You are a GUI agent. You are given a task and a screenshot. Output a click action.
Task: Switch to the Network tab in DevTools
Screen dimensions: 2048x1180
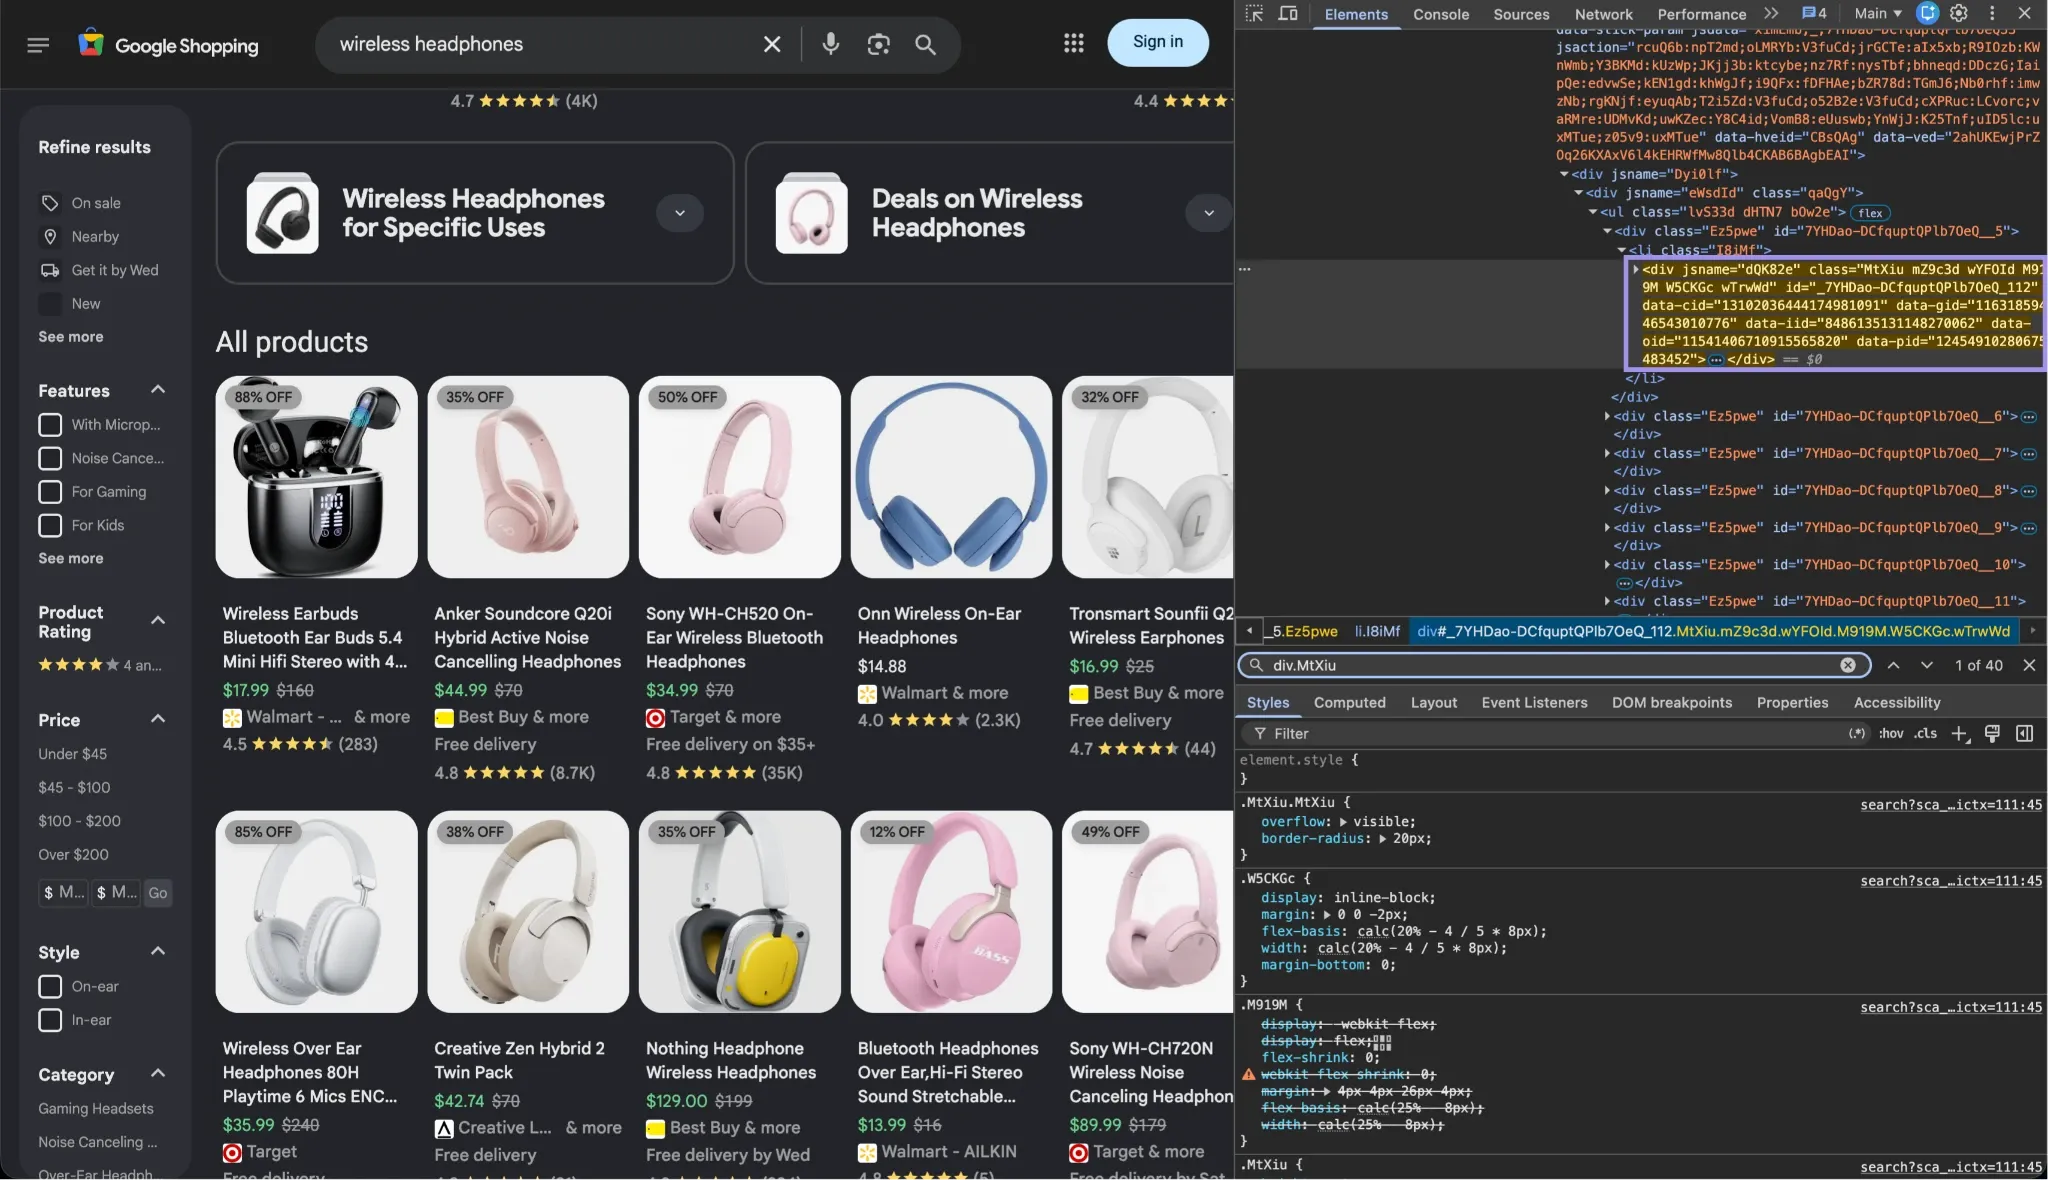click(1603, 14)
